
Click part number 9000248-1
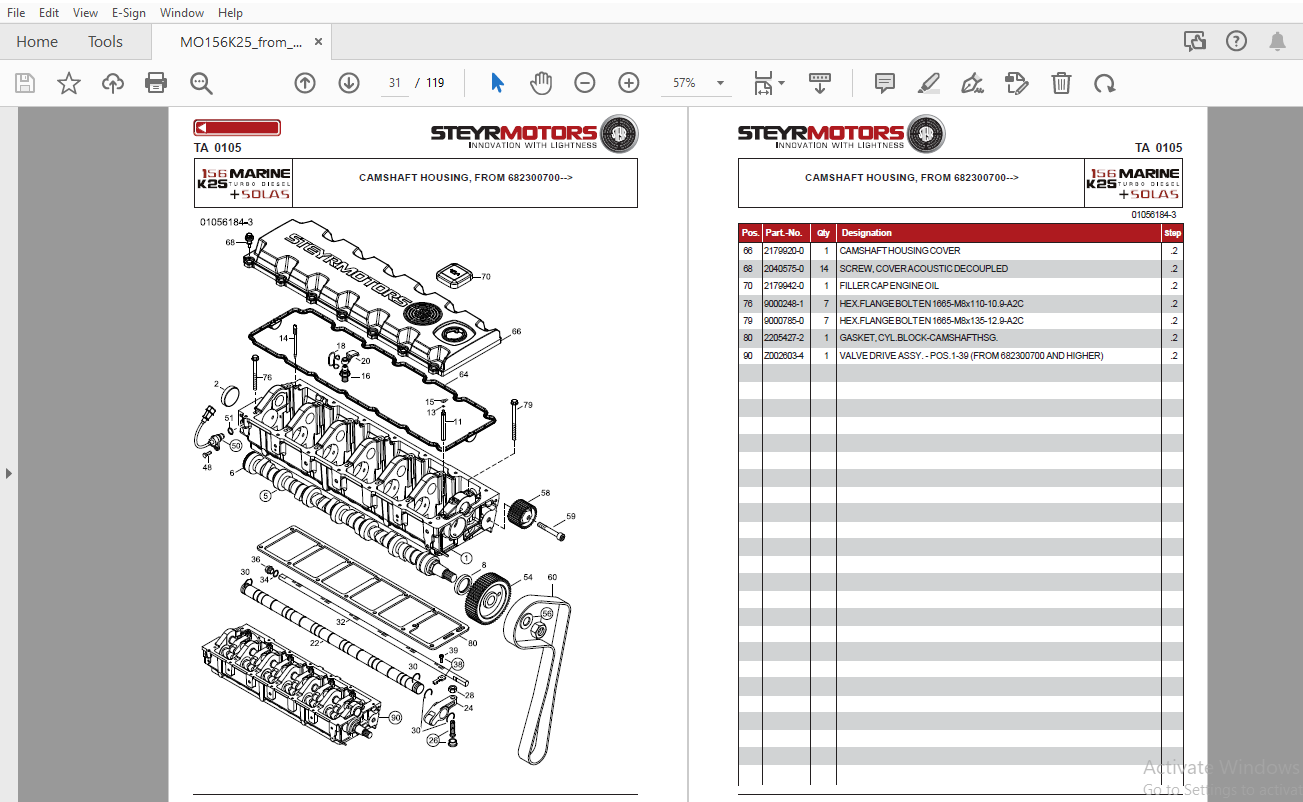(x=784, y=304)
